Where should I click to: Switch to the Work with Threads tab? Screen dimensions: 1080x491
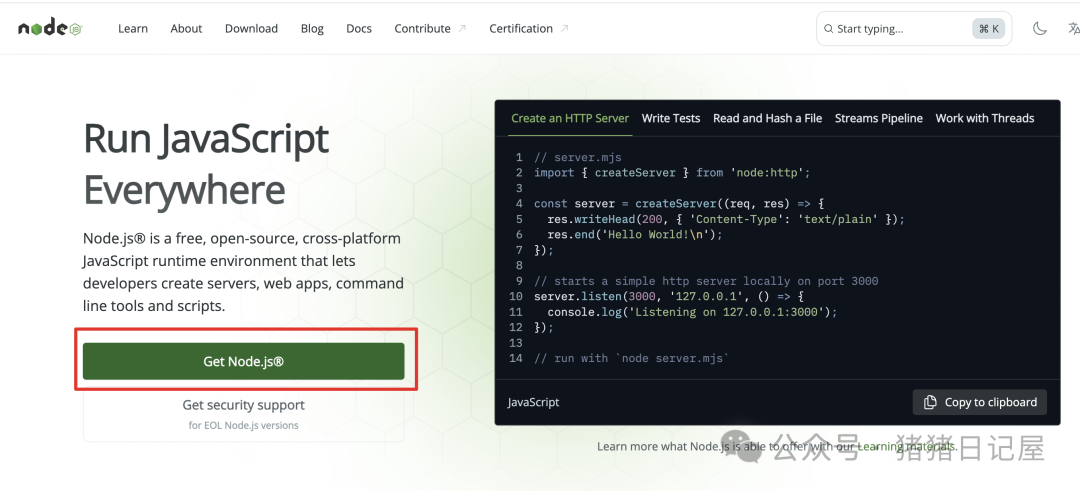pyautogui.click(x=984, y=118)
